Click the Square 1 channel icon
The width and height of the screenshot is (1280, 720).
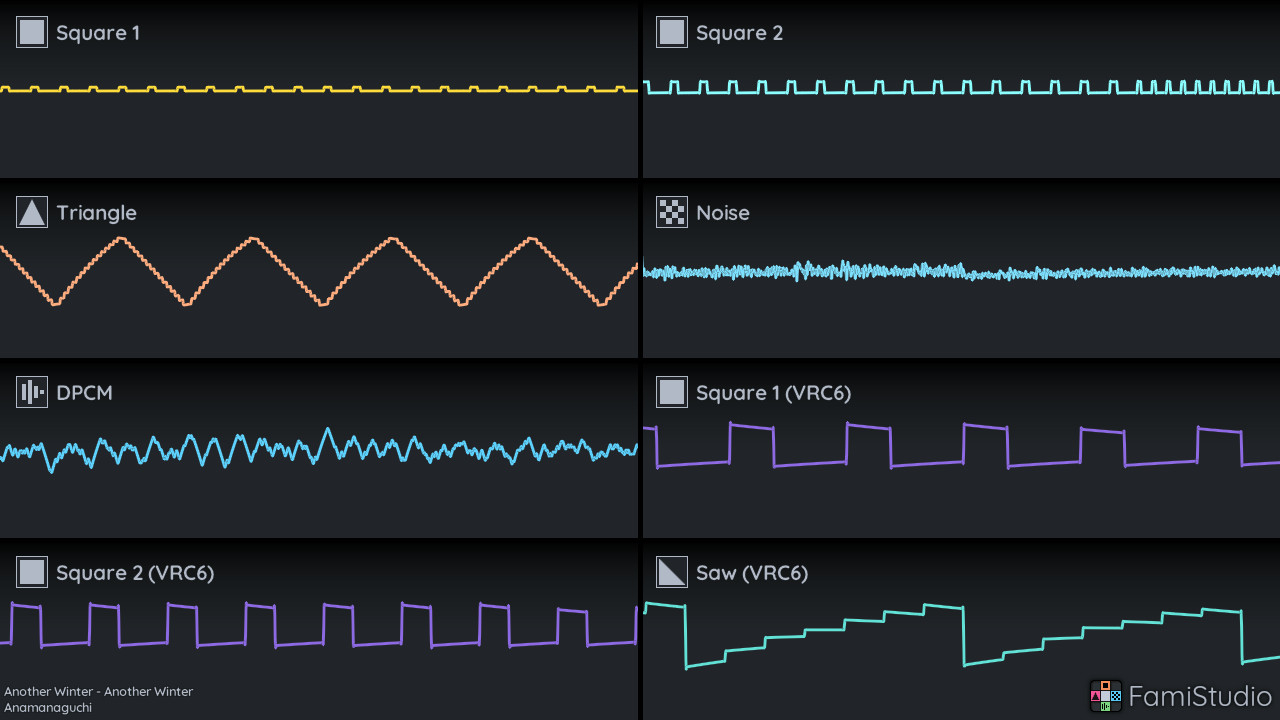coord(32,32)
